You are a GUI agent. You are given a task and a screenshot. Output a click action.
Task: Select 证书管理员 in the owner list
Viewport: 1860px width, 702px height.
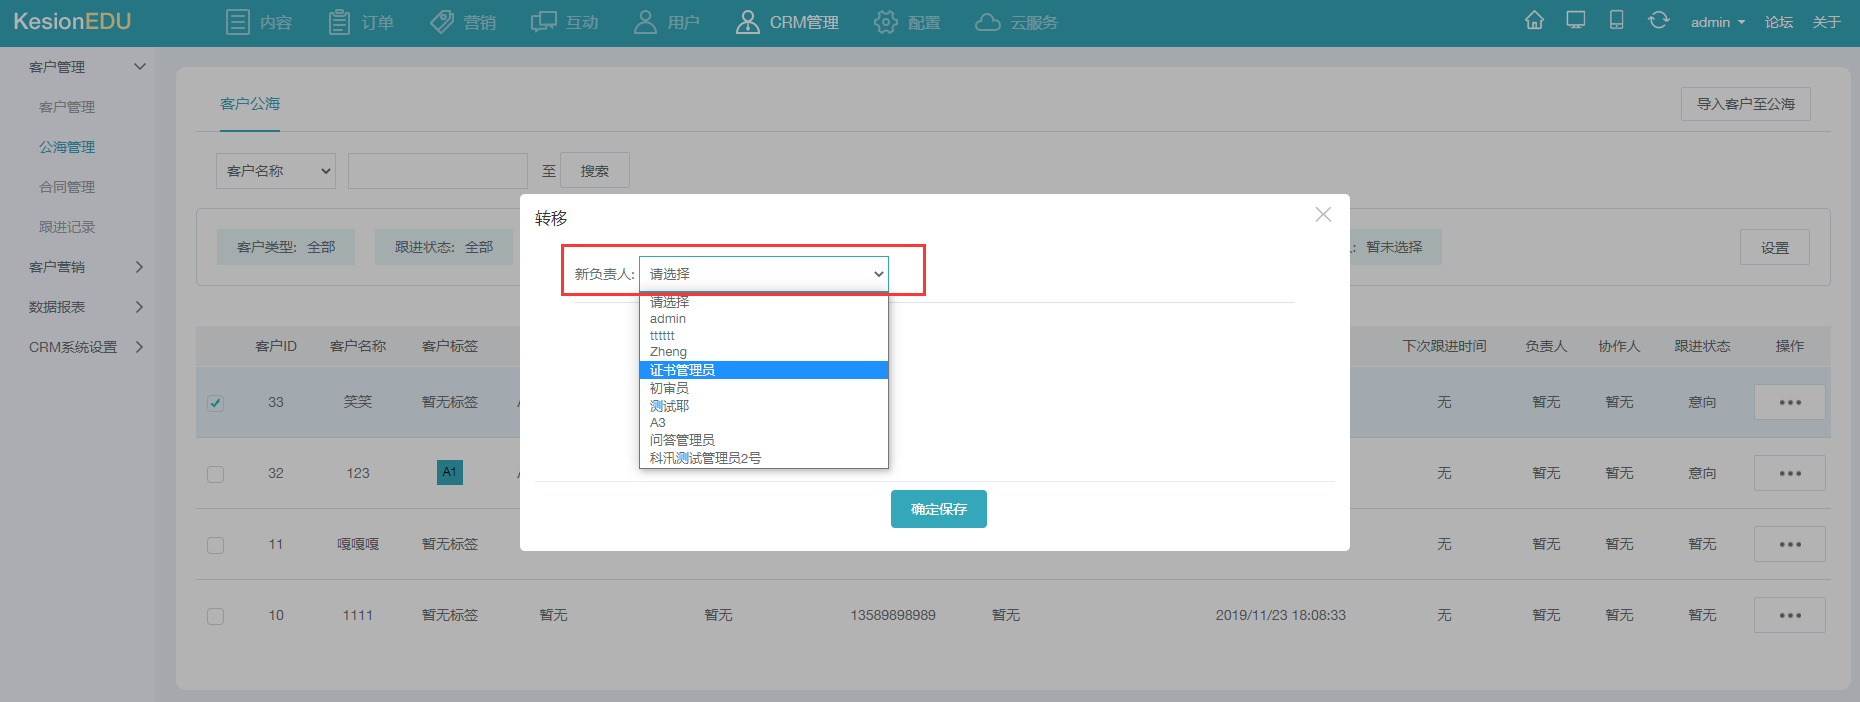(764, 370)
